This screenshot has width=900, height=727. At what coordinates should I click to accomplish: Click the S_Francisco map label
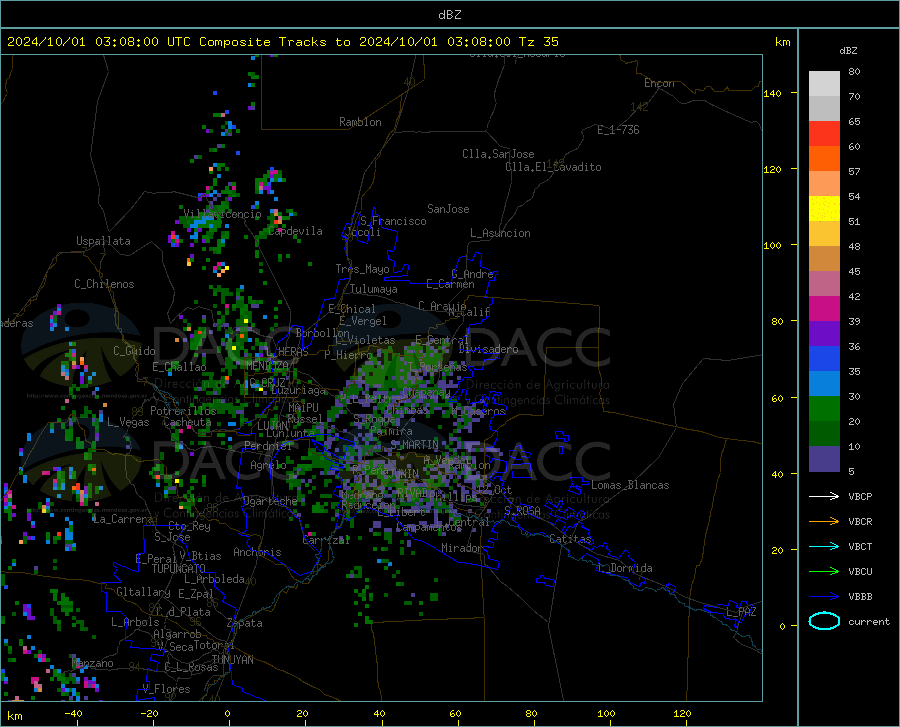pyautogui.click(x=393, y=221)
